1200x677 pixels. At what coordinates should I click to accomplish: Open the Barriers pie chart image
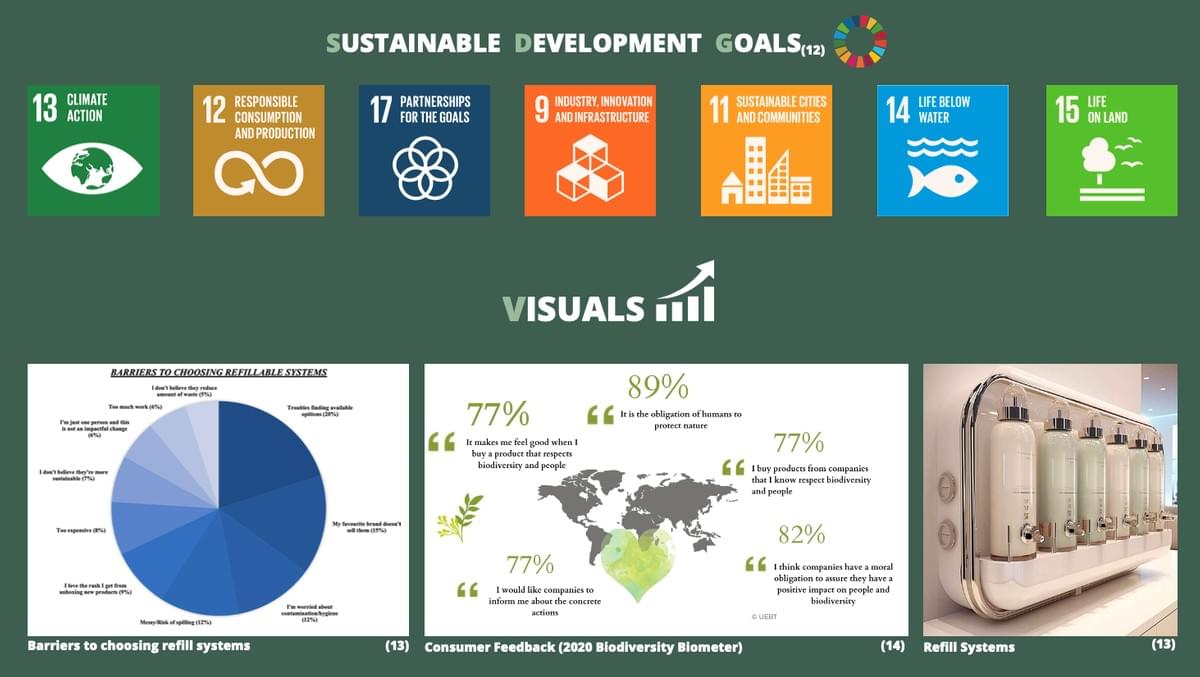(218, 500)
